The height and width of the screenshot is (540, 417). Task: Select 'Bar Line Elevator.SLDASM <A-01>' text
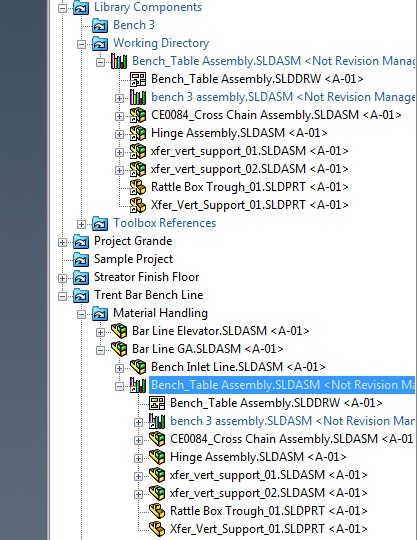click(221, 331)
